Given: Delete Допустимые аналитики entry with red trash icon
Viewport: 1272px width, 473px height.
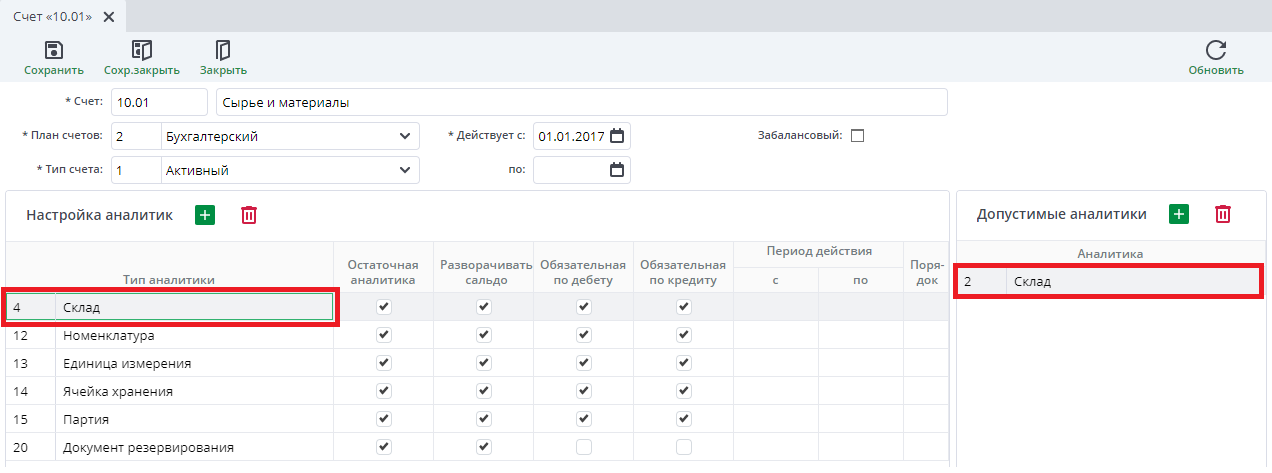Looking at the screenshot, I should (x=1222, y=214).
